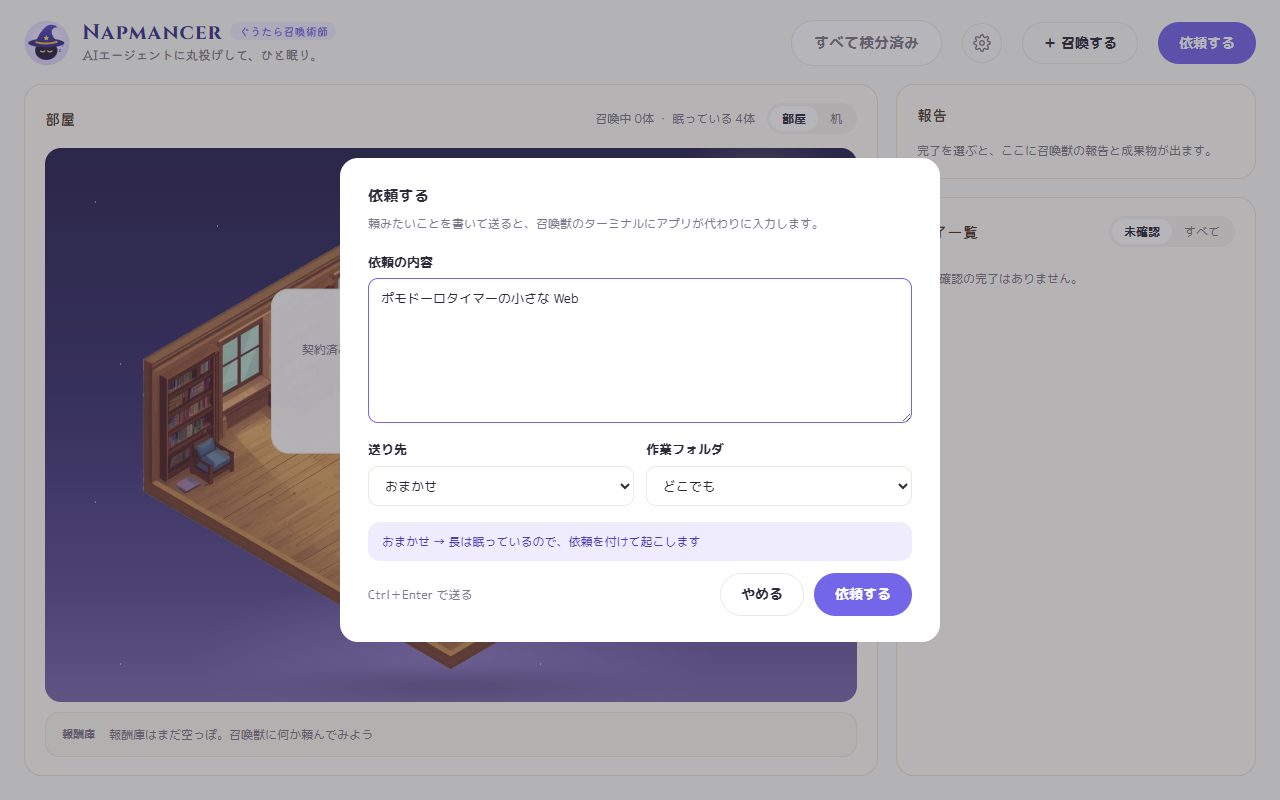Click the 召喚中 0体 status text
This screenshot has height=800, width=1280.
tap(624, 119)
